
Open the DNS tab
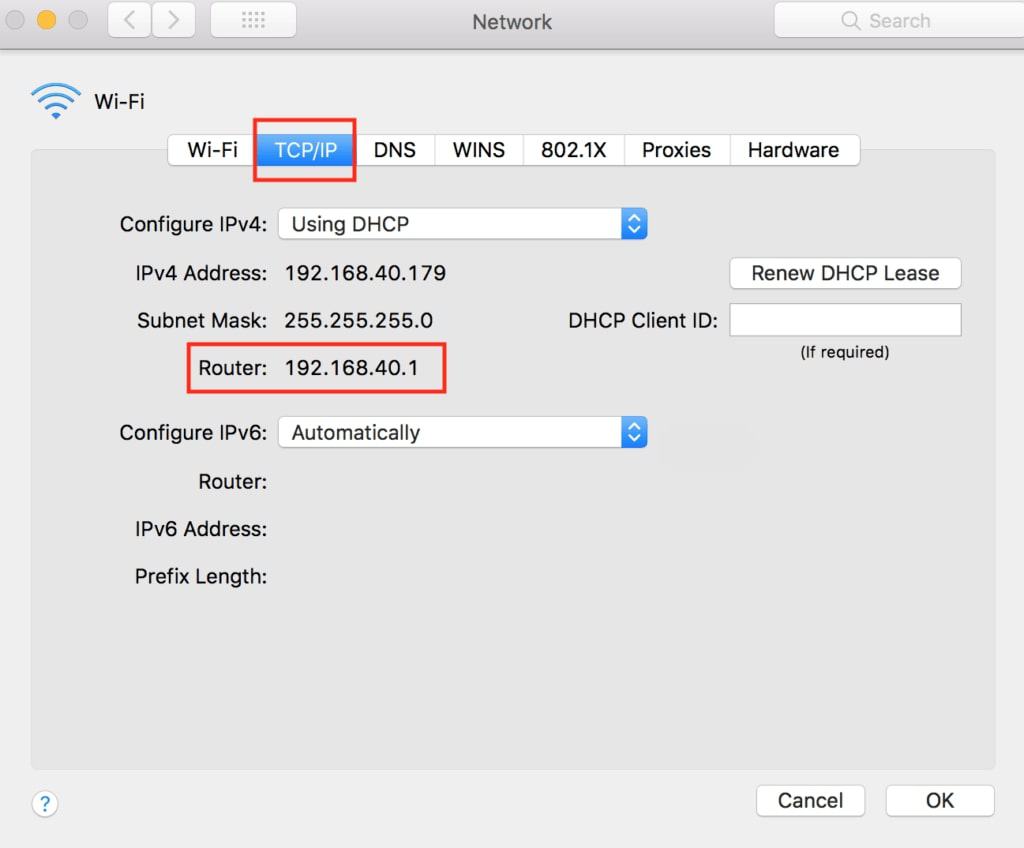(x=394, y=150)
